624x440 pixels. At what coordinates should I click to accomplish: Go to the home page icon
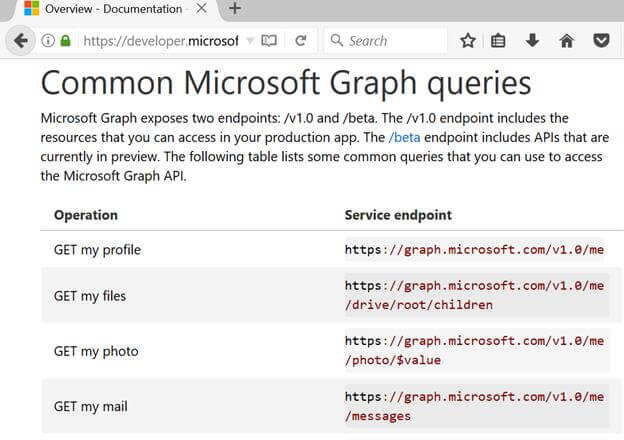coord(567,41)
